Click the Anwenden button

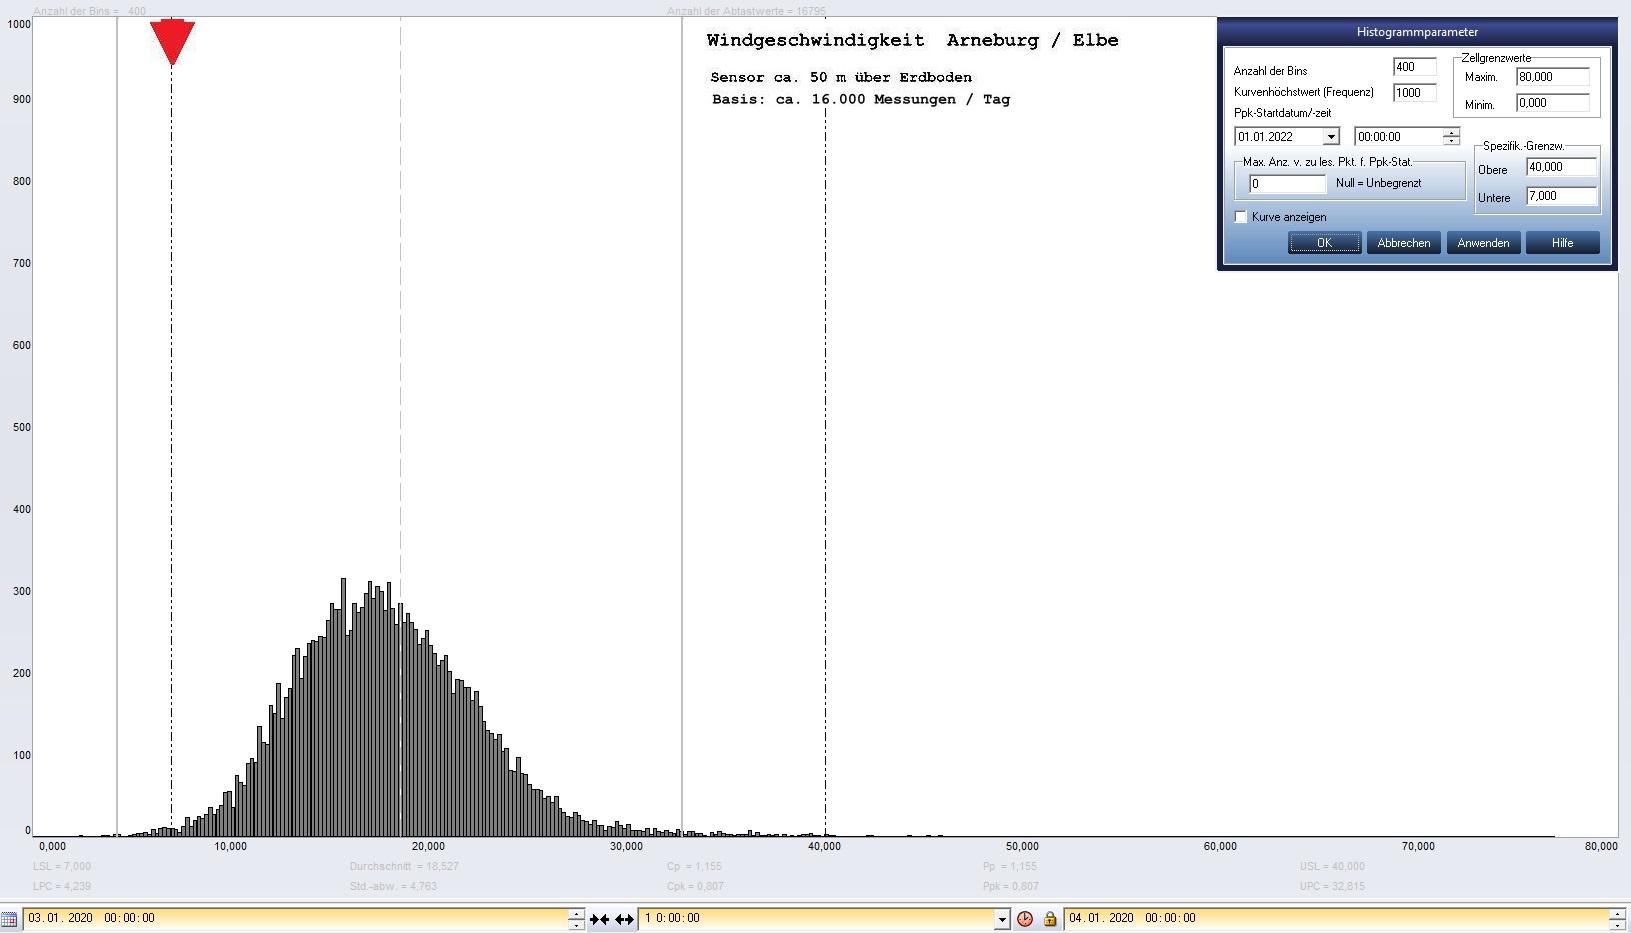pyautogui.click(x=1483, y=243)
